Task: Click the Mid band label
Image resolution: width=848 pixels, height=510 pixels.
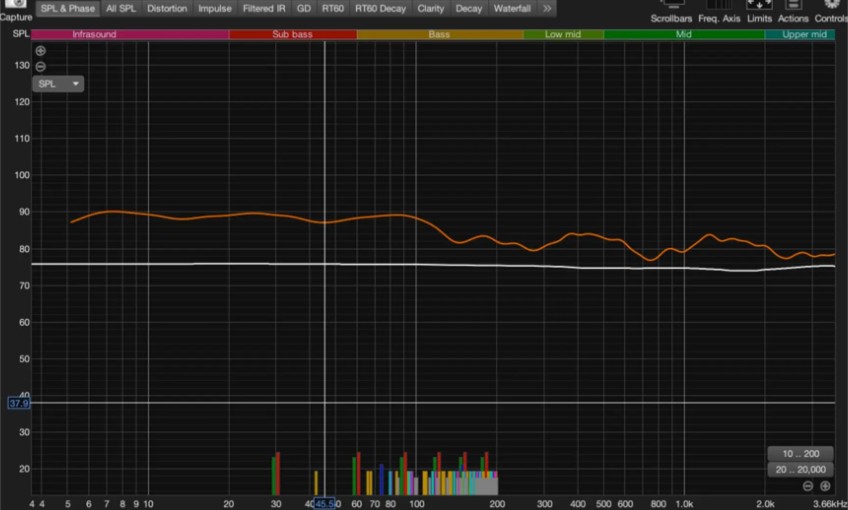Action: [x=684, y=34]
